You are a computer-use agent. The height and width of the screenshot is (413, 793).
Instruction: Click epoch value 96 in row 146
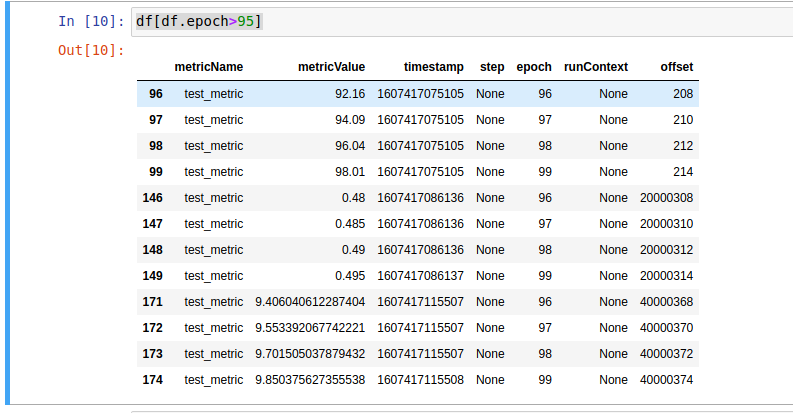point(545,198)
